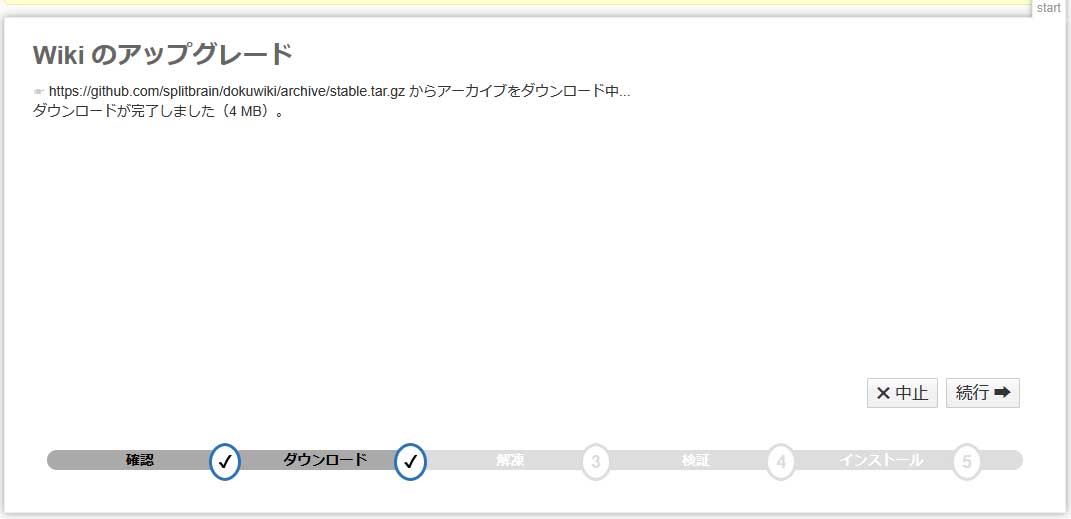The width and height of the screenshot is (1071, 519).
Task: Click the ダウンロード progress step label
Action: [x=325, y=460]
